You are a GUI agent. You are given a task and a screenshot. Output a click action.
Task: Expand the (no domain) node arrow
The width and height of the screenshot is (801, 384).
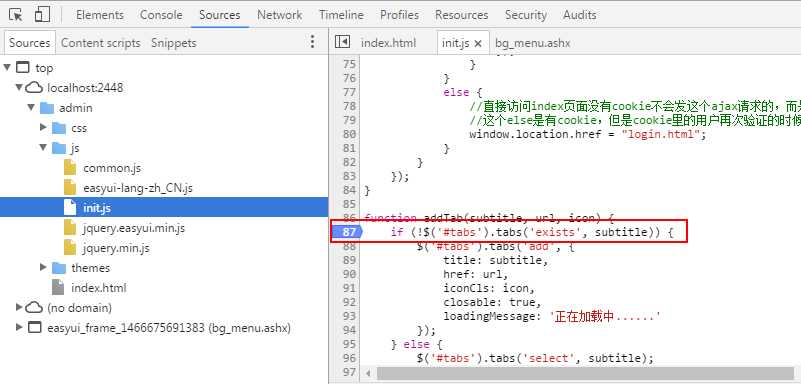coord(19,307)
